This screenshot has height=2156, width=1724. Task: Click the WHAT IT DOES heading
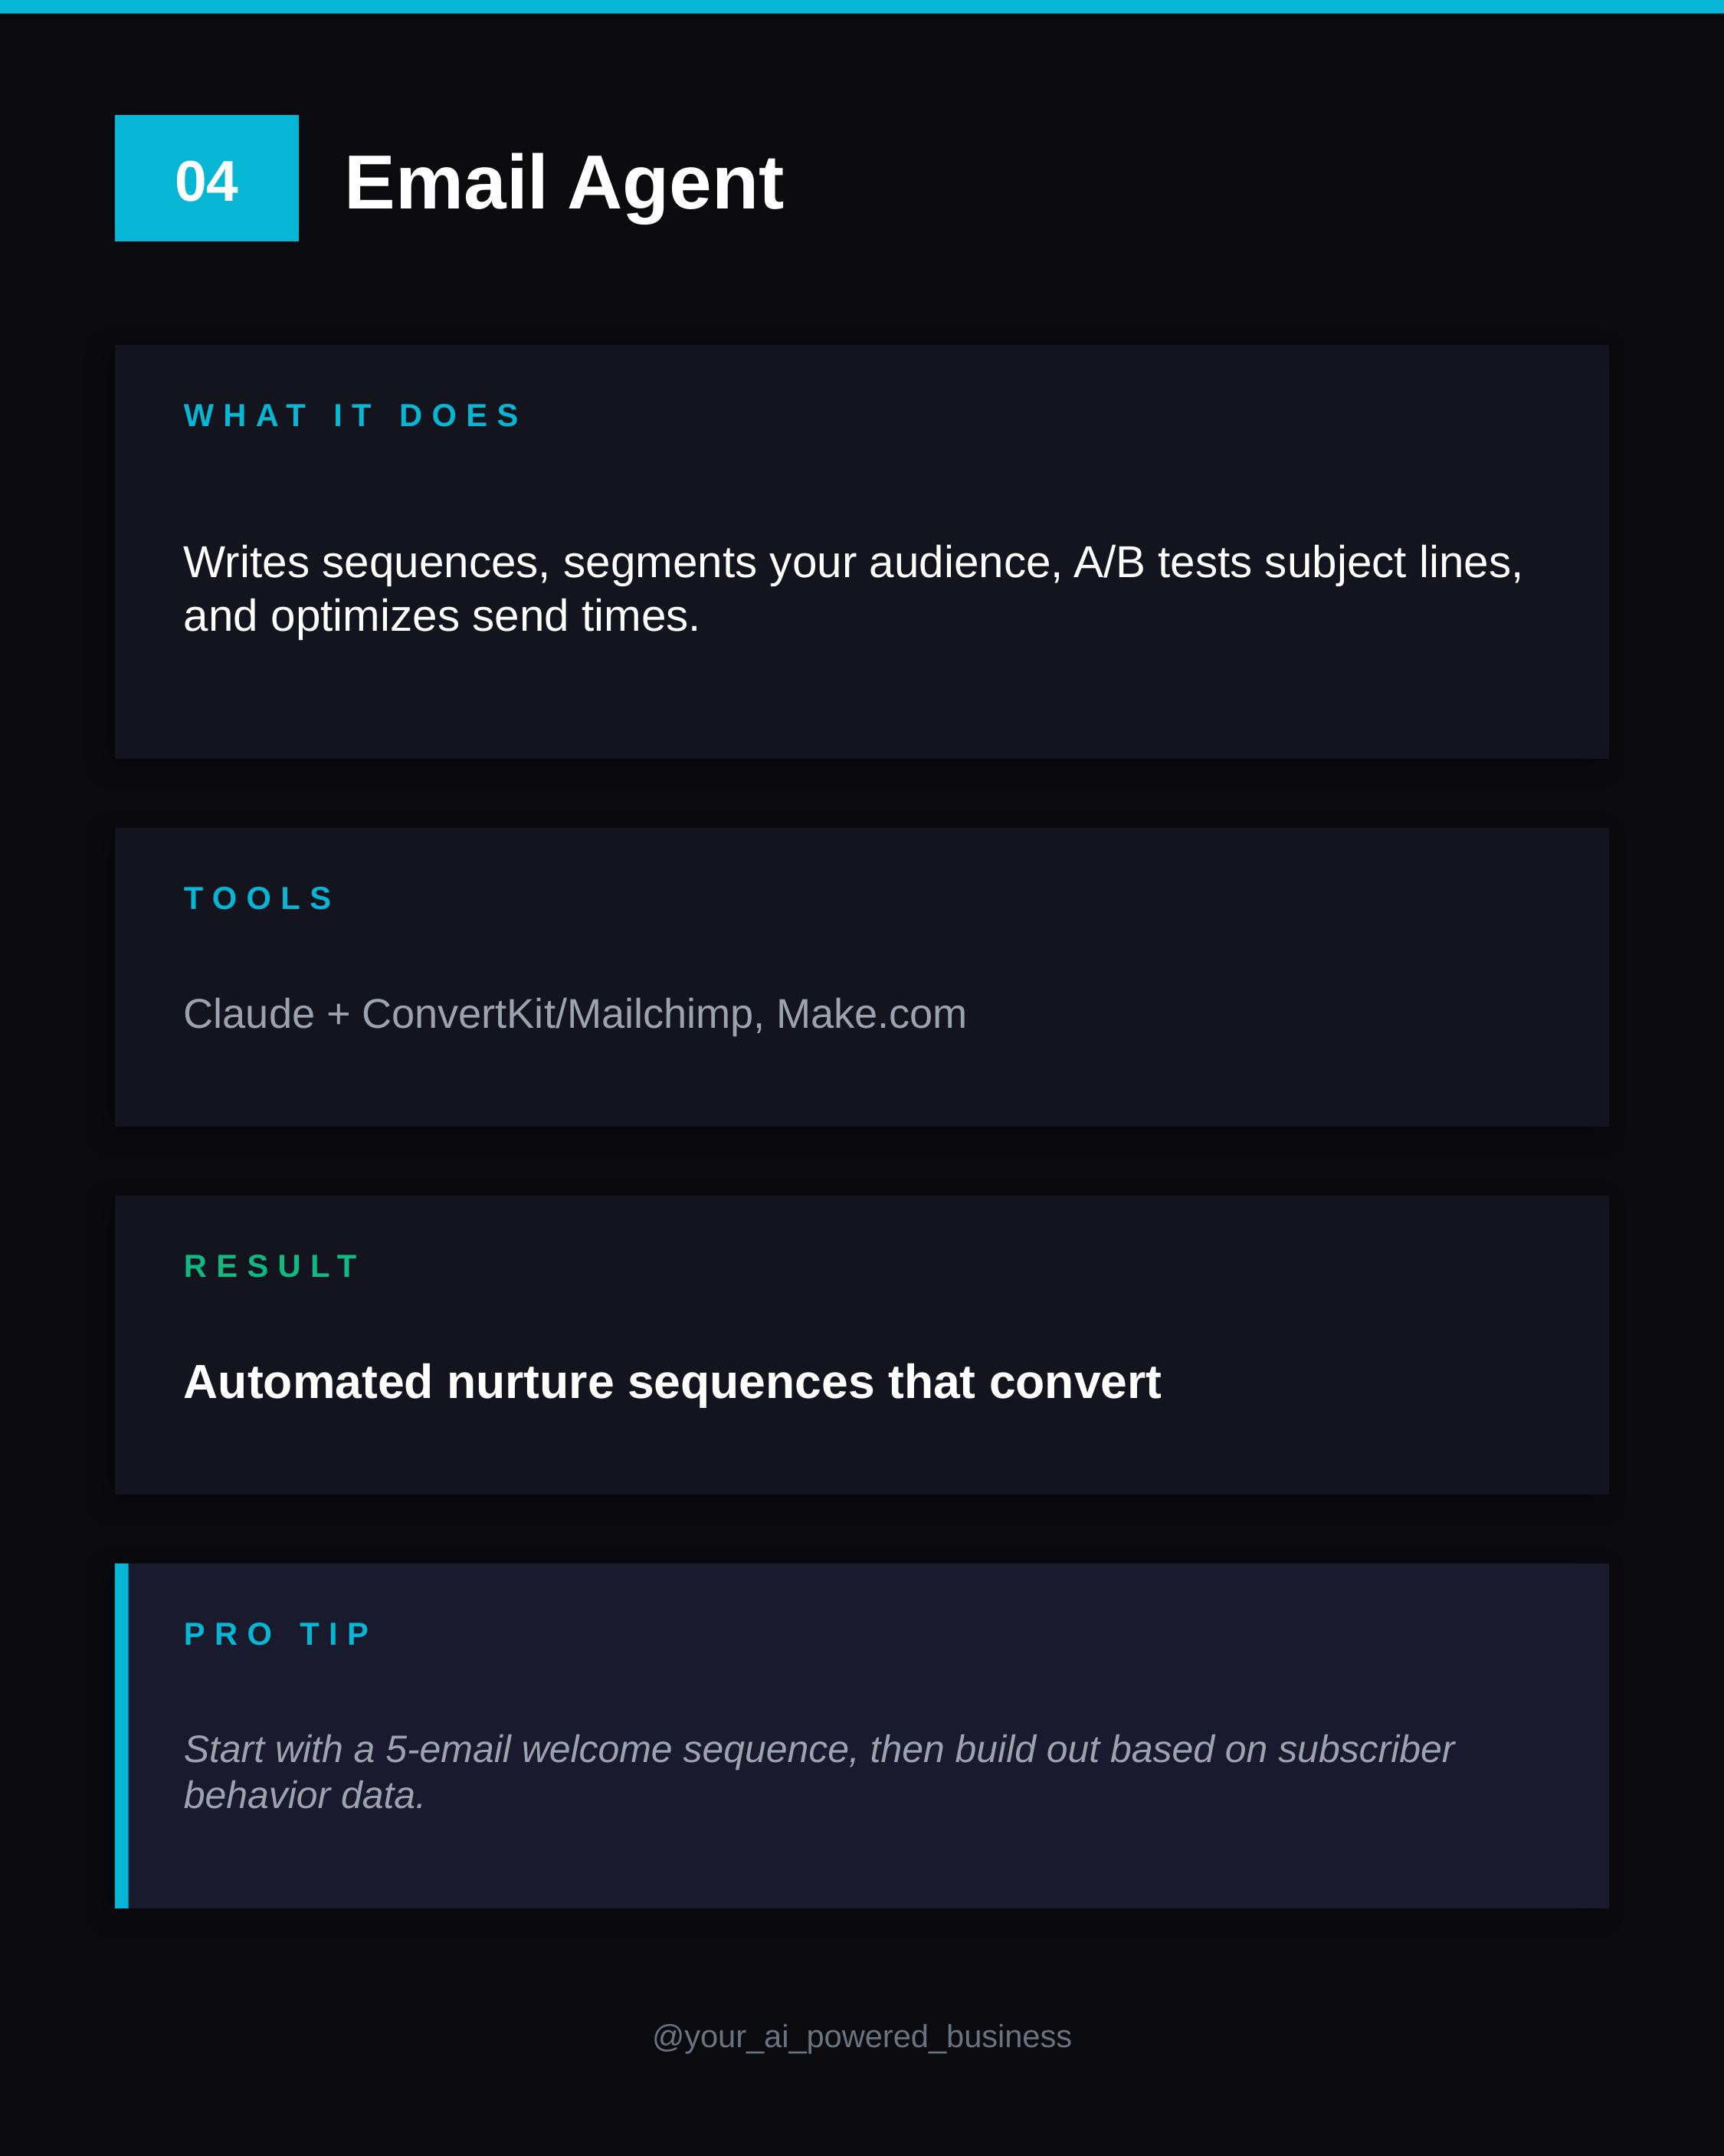(352, 415)
